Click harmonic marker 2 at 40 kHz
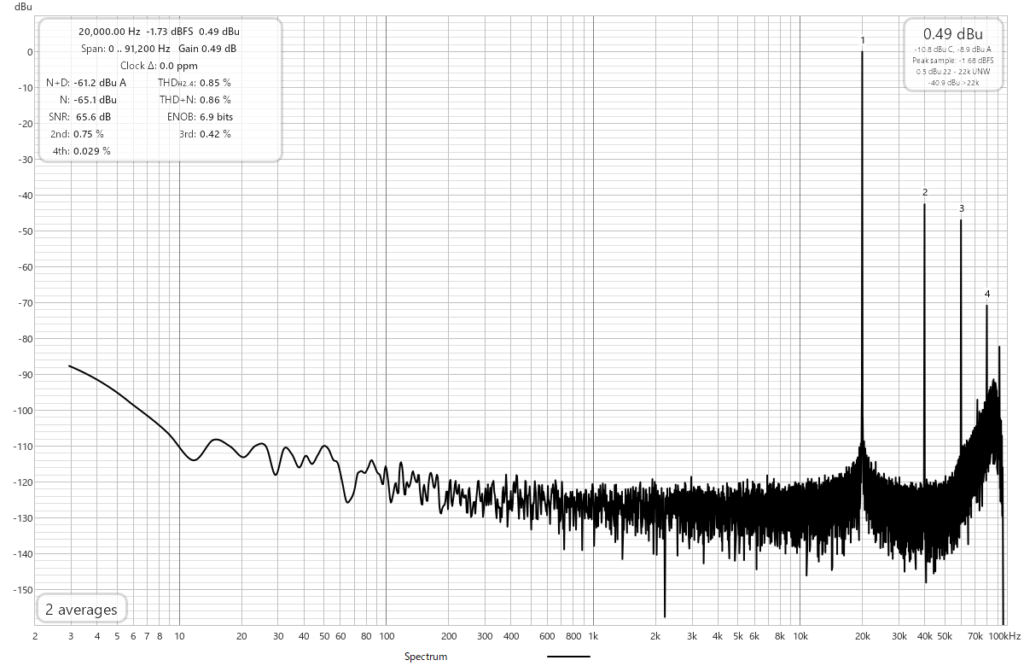Image resolution: width=1024 pixels, height=666 pixels. coord(925,192)
